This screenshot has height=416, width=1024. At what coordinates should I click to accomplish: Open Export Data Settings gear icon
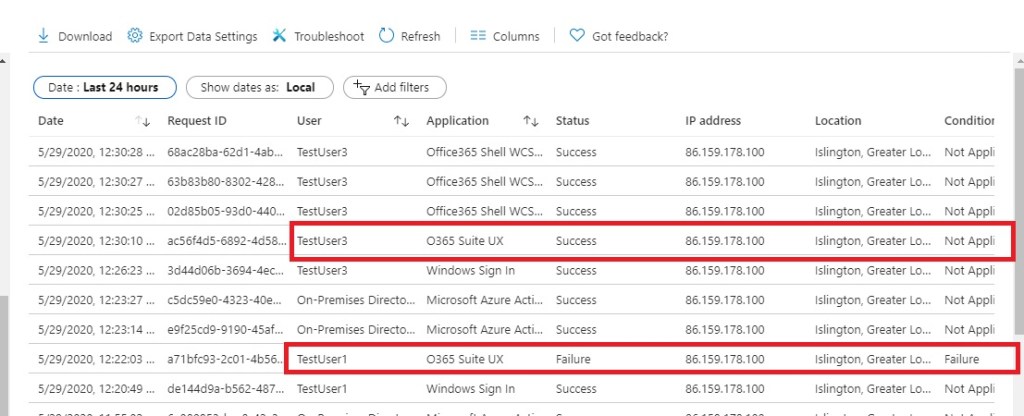tap(135, 36)
